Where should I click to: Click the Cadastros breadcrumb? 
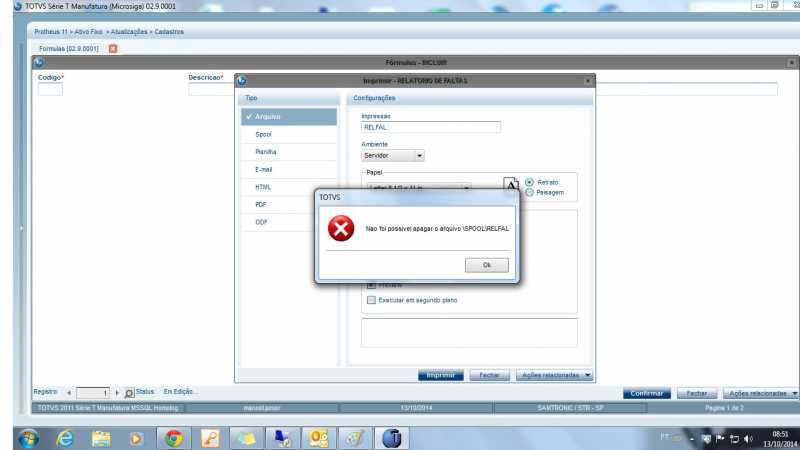[x=169, y=32]
